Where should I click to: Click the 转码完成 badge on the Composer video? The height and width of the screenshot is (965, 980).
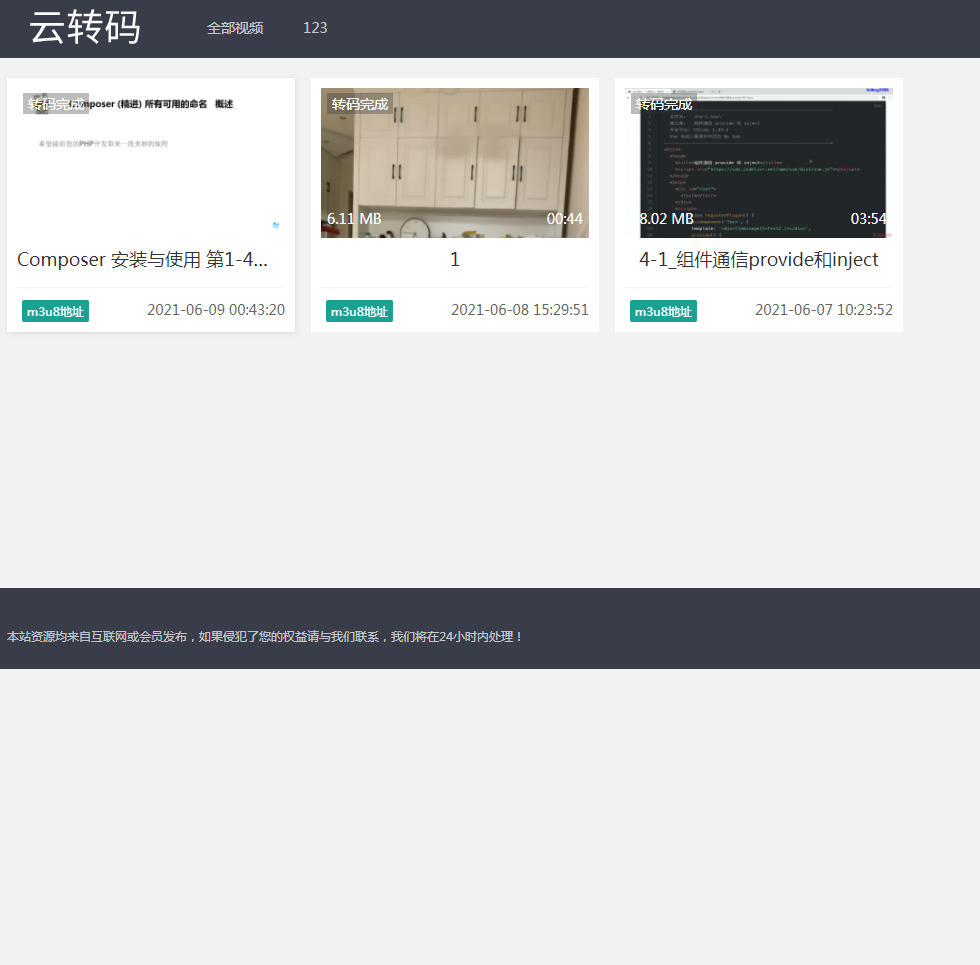56,104
